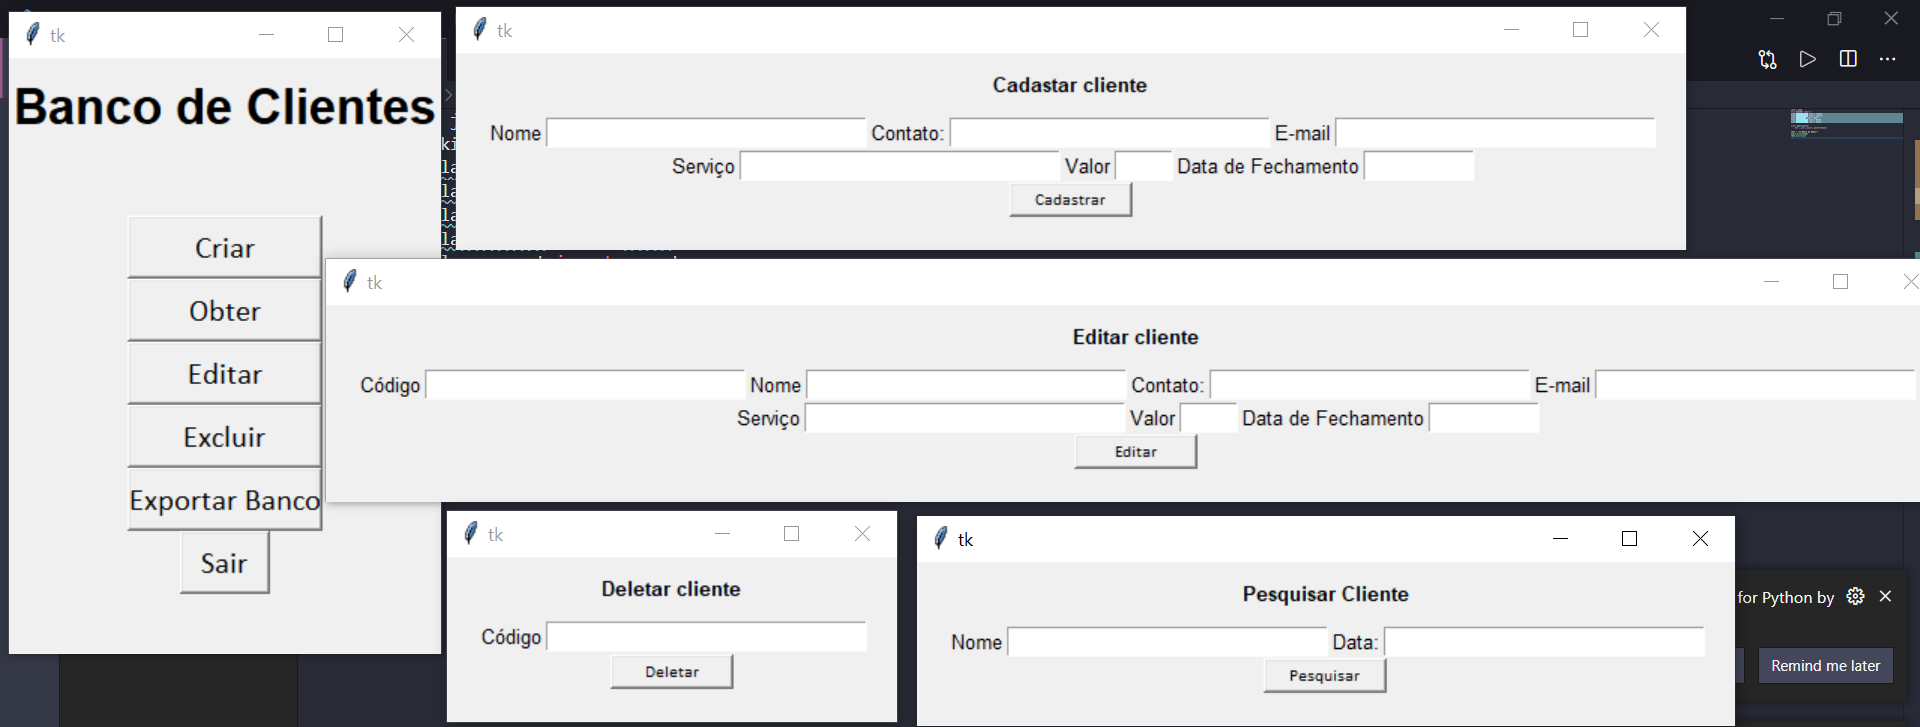This screenshot has height=727, width=1920.
Task: Open the split editor icon top right
Action: coord(1847,59)
